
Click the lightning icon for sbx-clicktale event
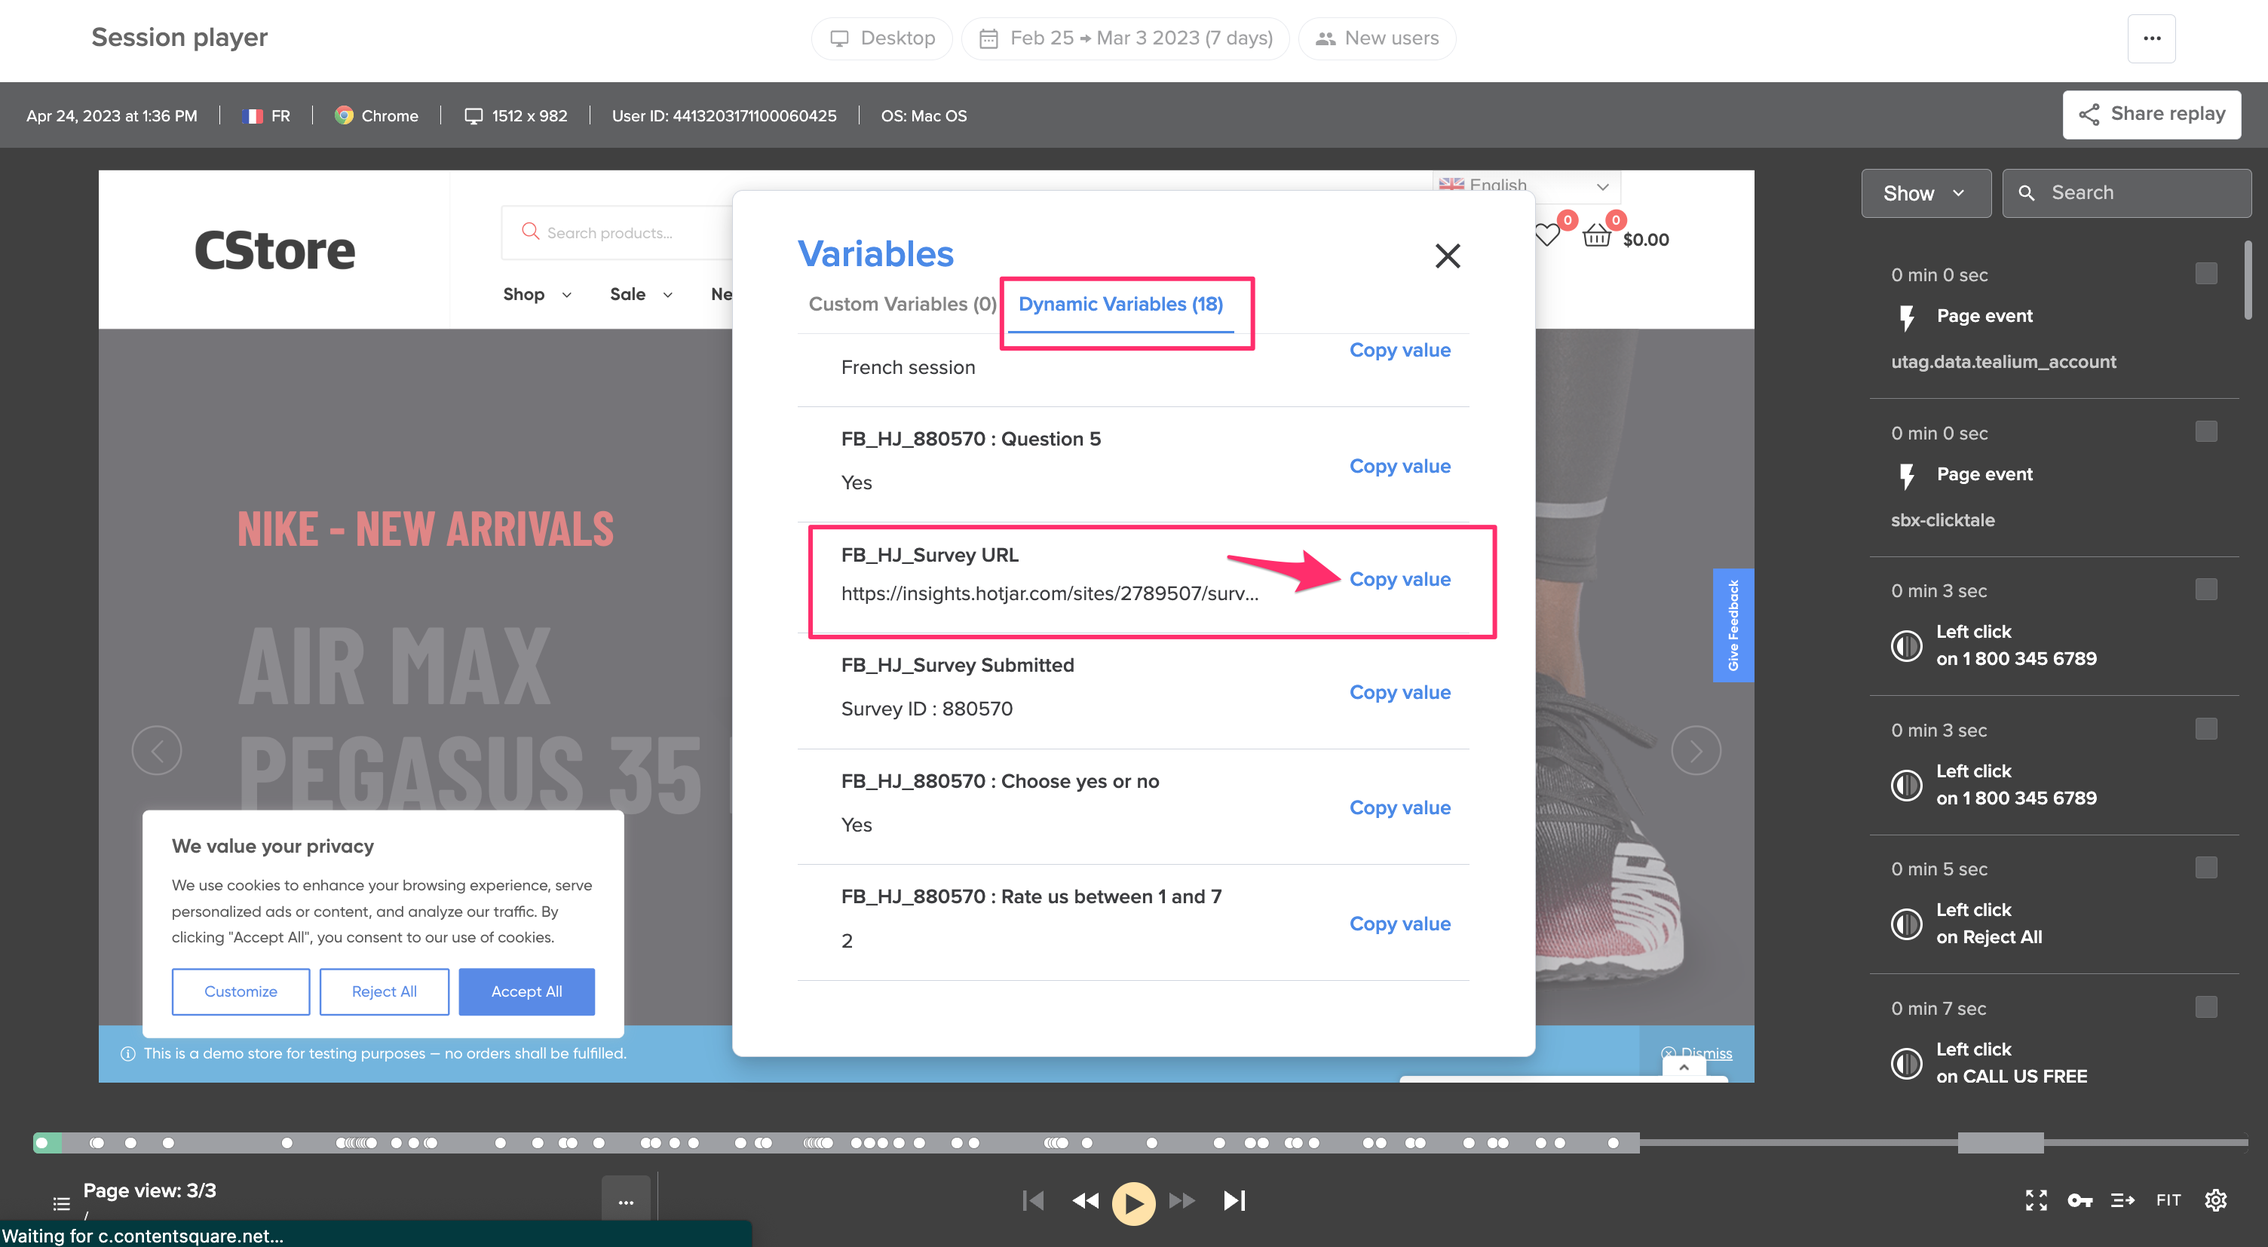click(1907, 476)
